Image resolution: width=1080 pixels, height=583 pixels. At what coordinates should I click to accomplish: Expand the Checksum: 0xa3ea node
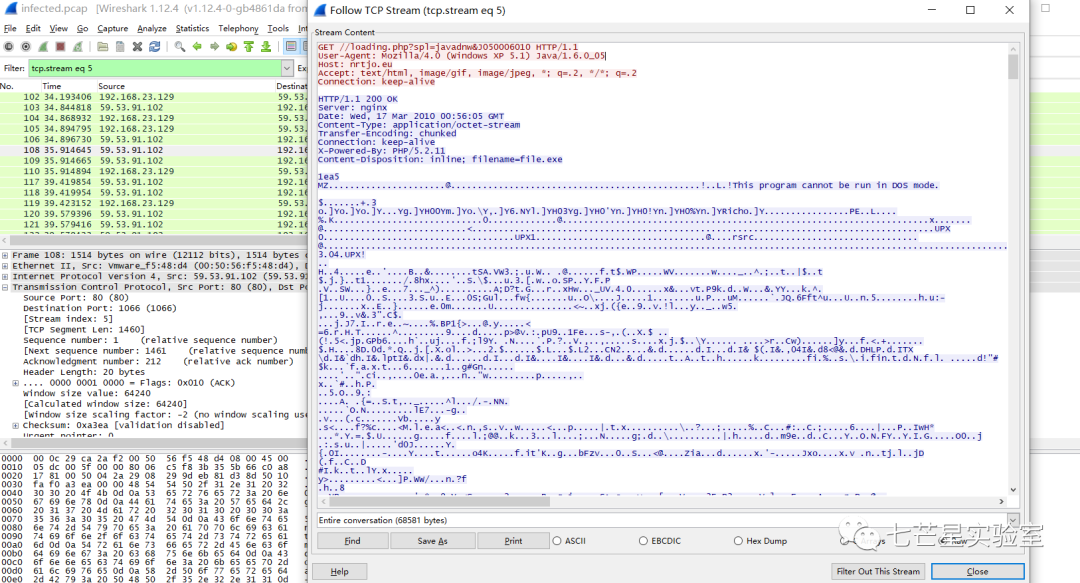click(15, 425)
